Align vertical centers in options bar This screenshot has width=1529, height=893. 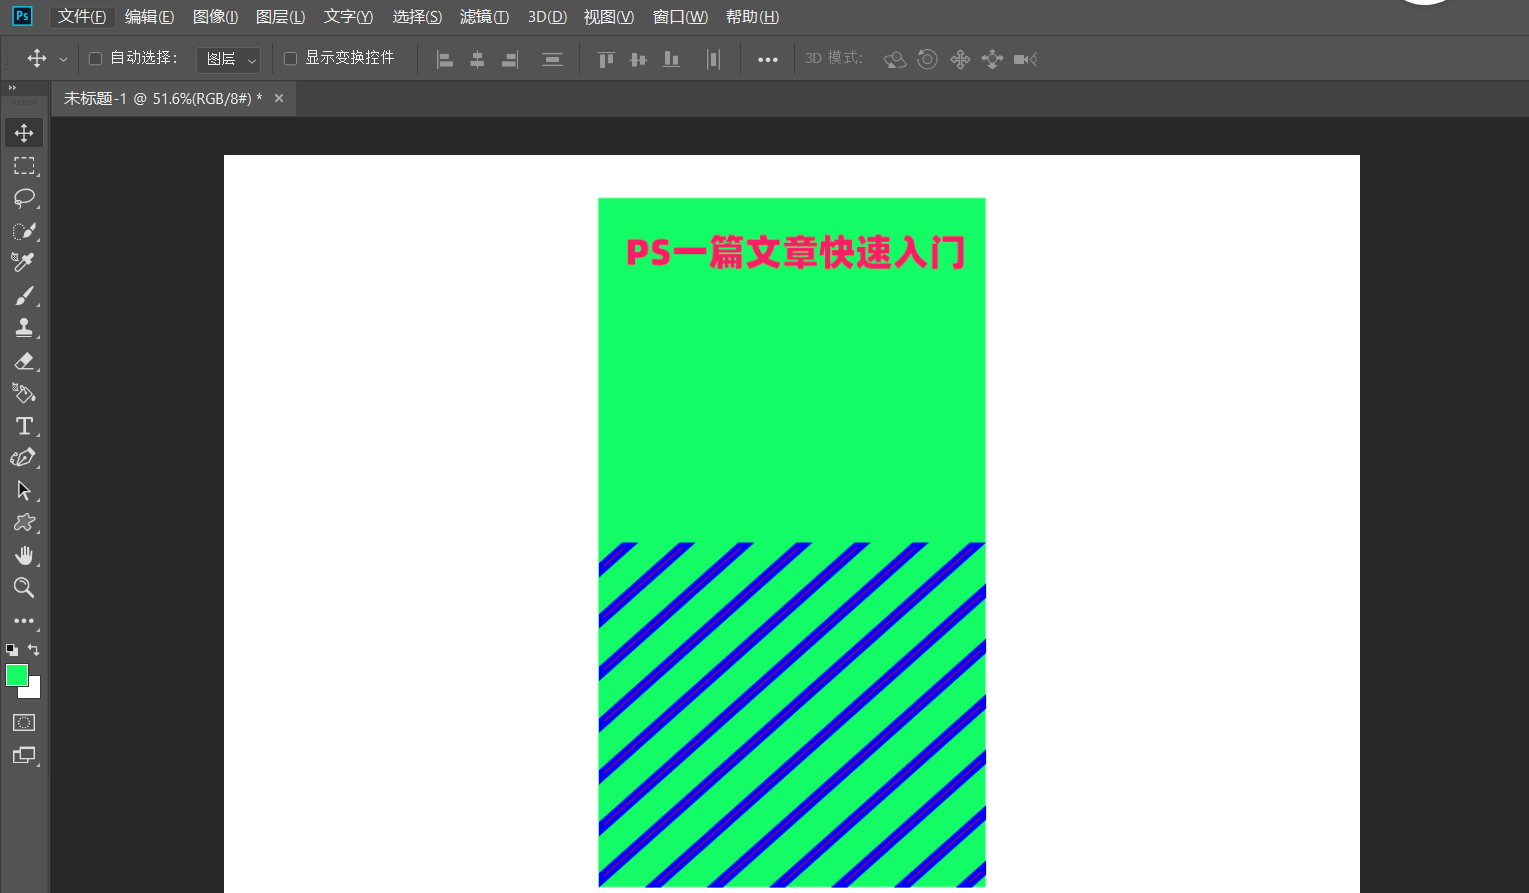[638, 59]
